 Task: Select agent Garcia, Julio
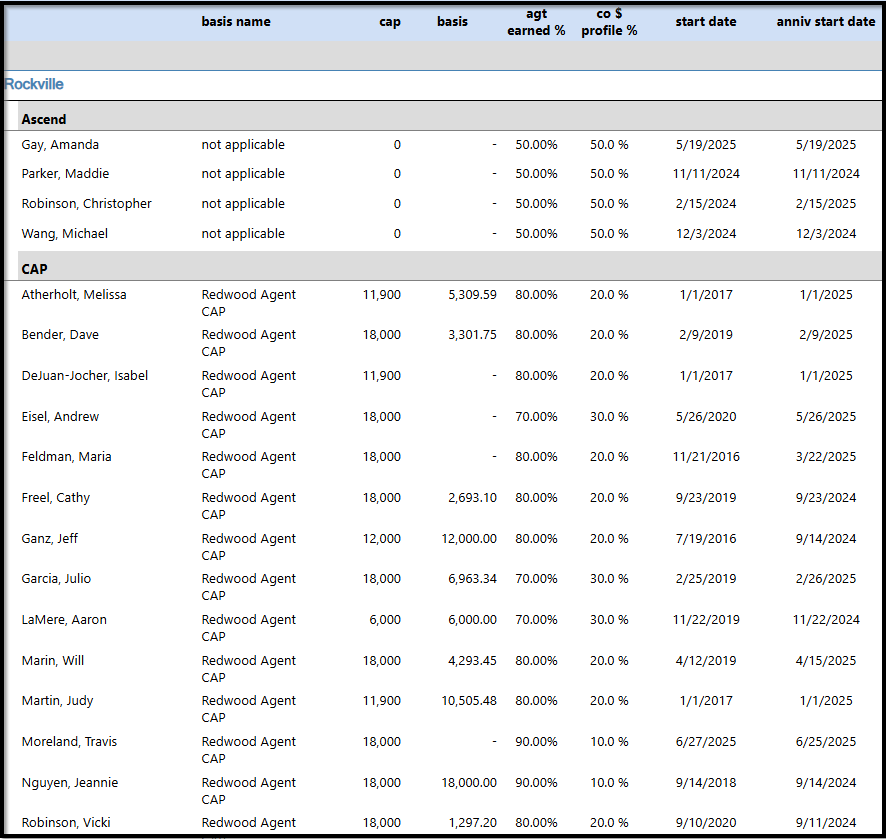56,579
